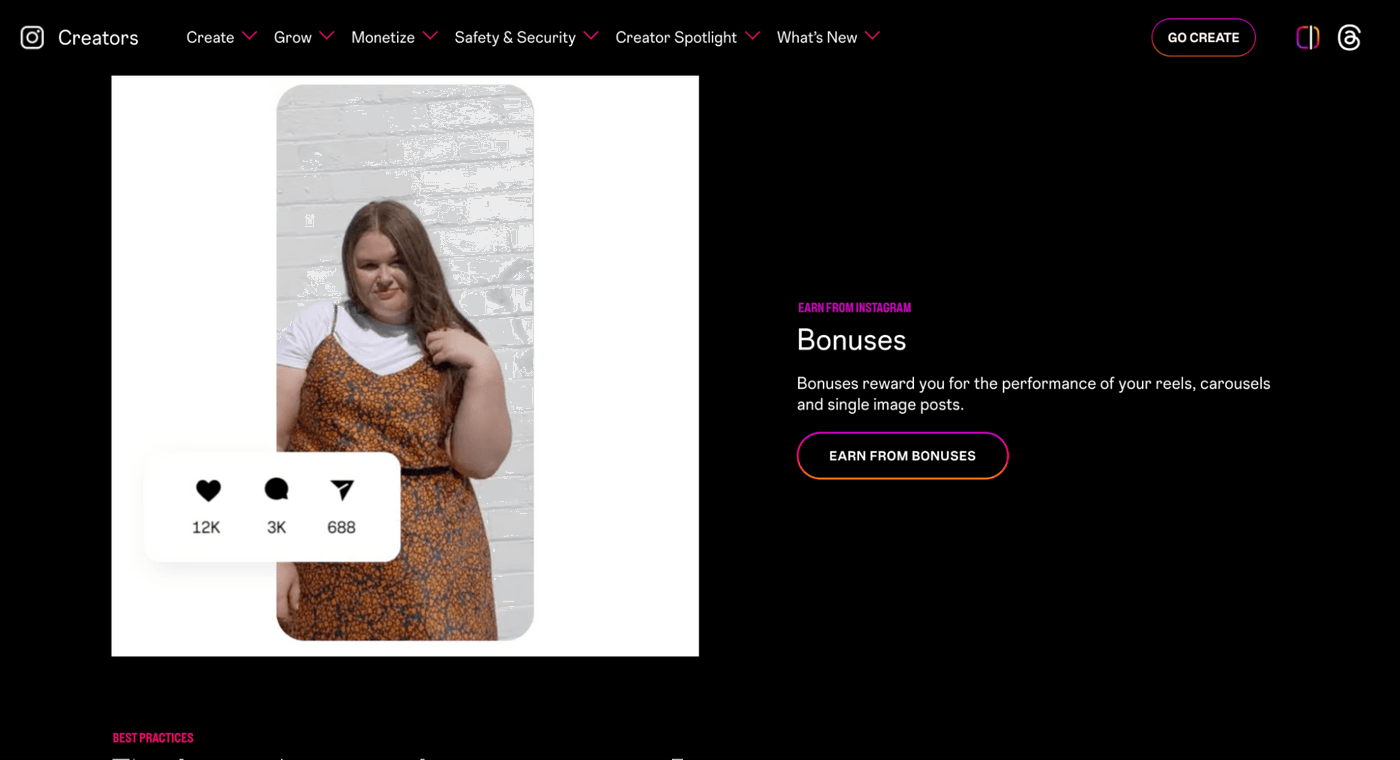This screenshot has width=1400, height=760.
Task: Expand the What's New chevron
Action: (872, 36)
